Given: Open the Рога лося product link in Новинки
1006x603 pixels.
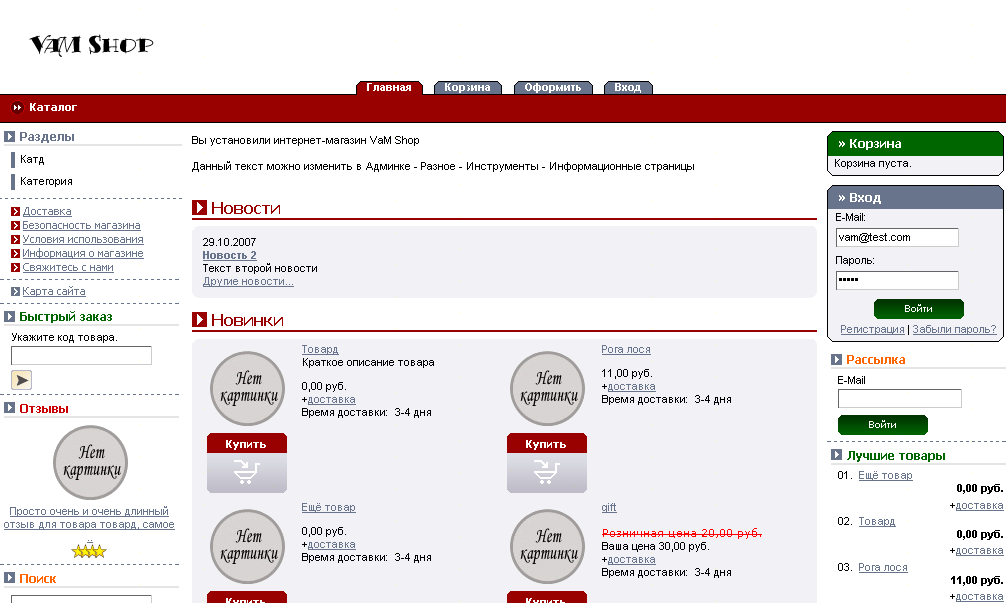Looking at the screenshot, I should point(626,350).
